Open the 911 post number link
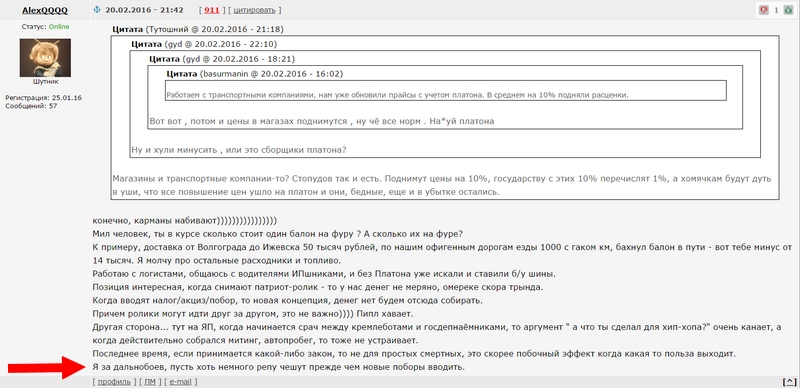The width and height of the screenshot is (800, 388). (212, 10)
